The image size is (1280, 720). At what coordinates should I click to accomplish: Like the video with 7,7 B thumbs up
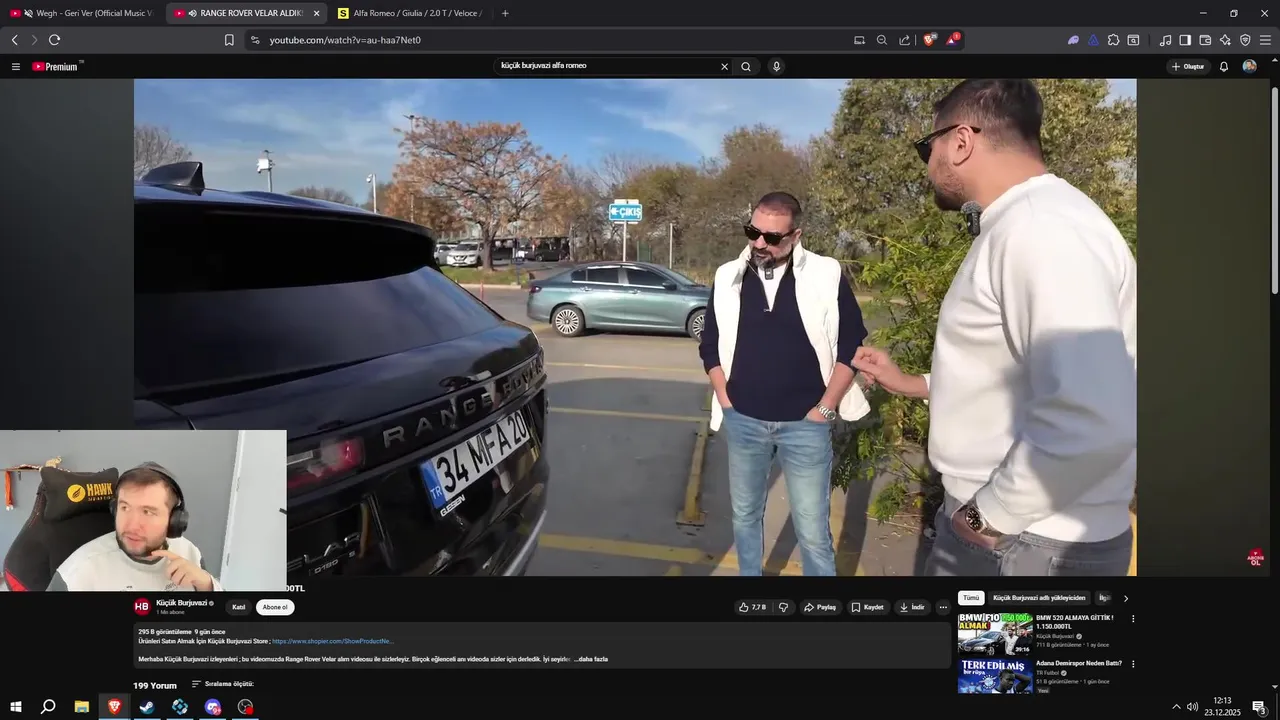coord(752,607)
